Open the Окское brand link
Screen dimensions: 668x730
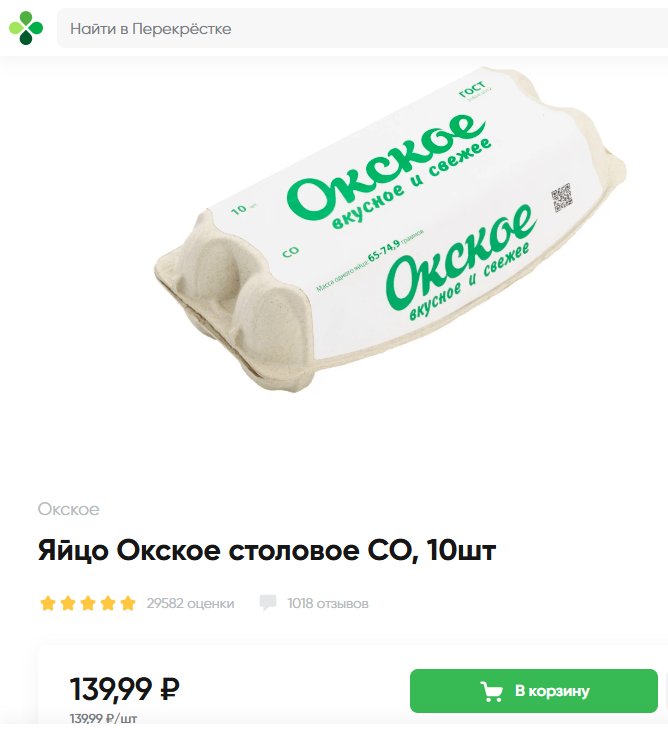[x=68, y=509]
